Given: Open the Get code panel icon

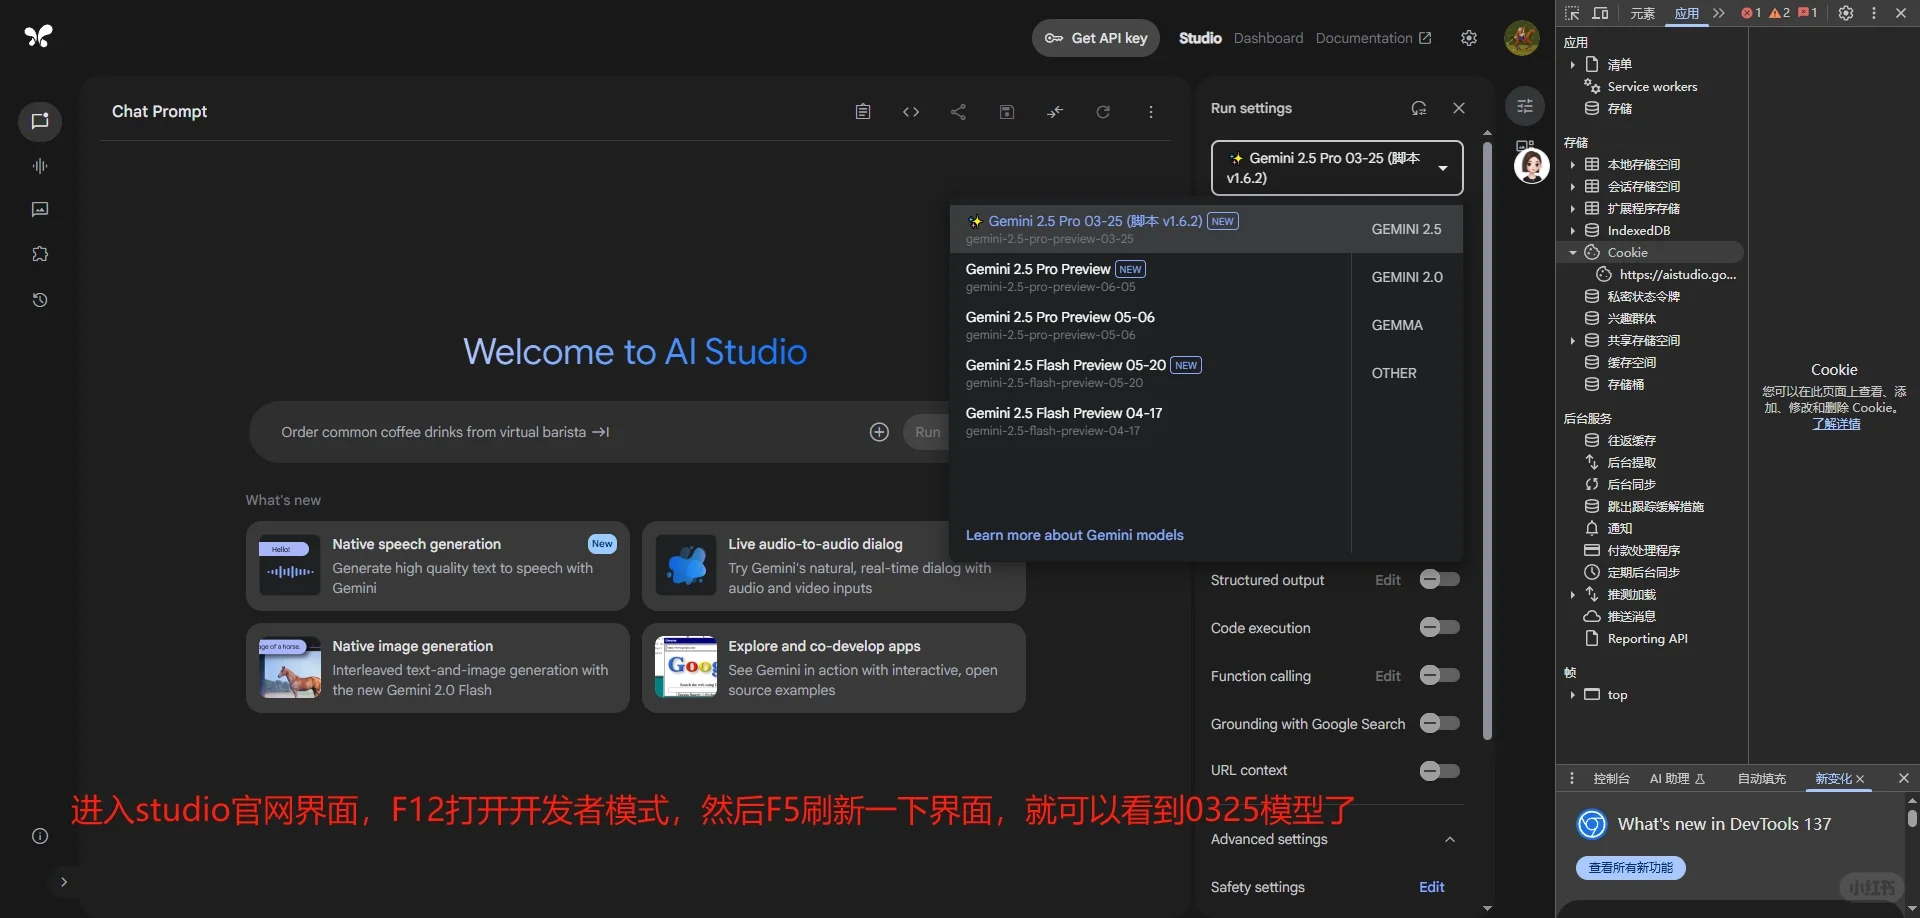Looking at the screenshot, I should tap(911, 111).
